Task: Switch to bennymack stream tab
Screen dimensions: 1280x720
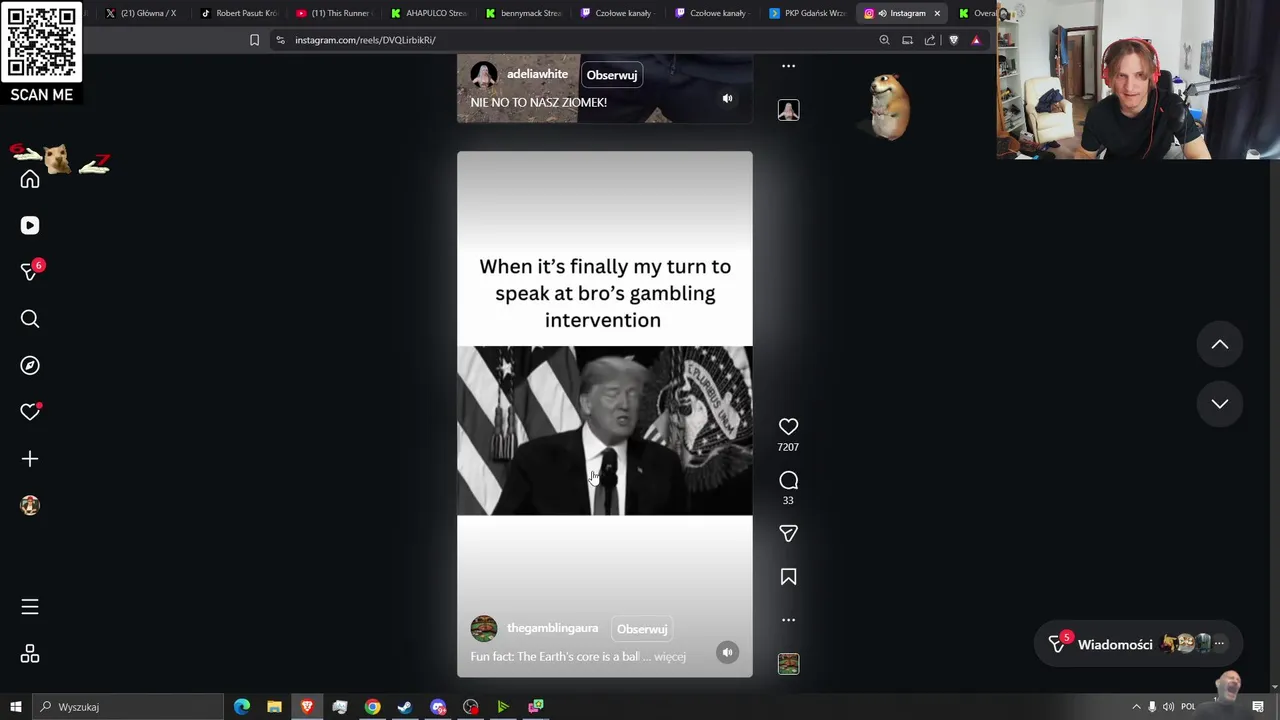Action: point(525,13)
